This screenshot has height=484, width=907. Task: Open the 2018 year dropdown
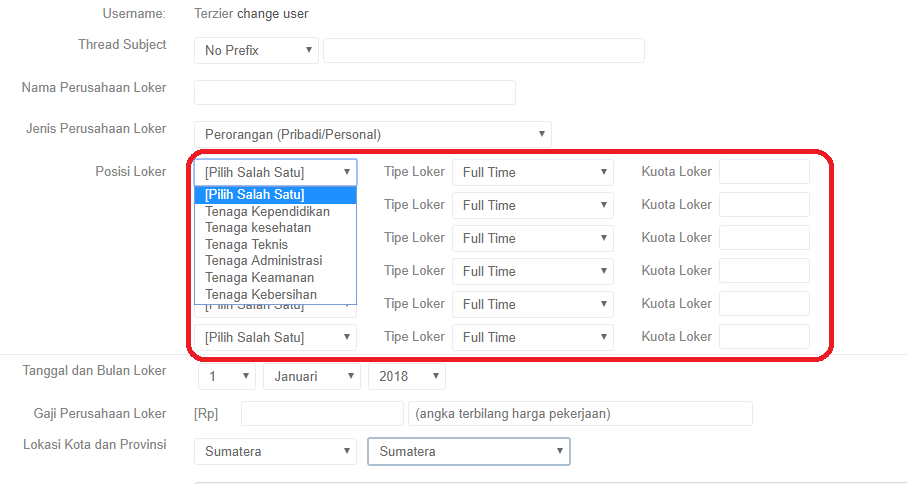coord(406,376)
